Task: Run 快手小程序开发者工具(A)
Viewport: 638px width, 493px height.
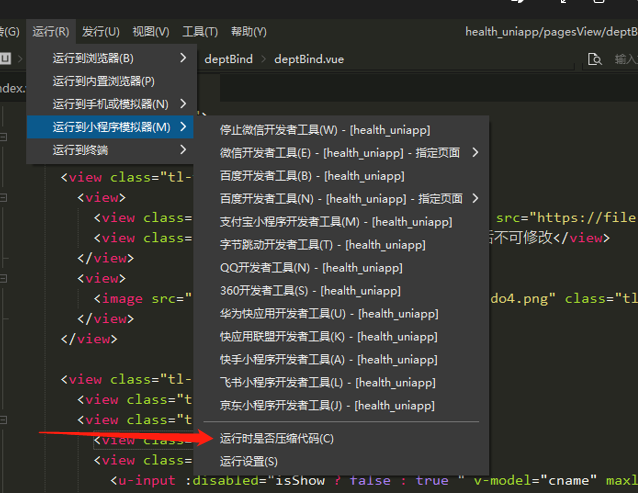Action: [x=341, y=360]
